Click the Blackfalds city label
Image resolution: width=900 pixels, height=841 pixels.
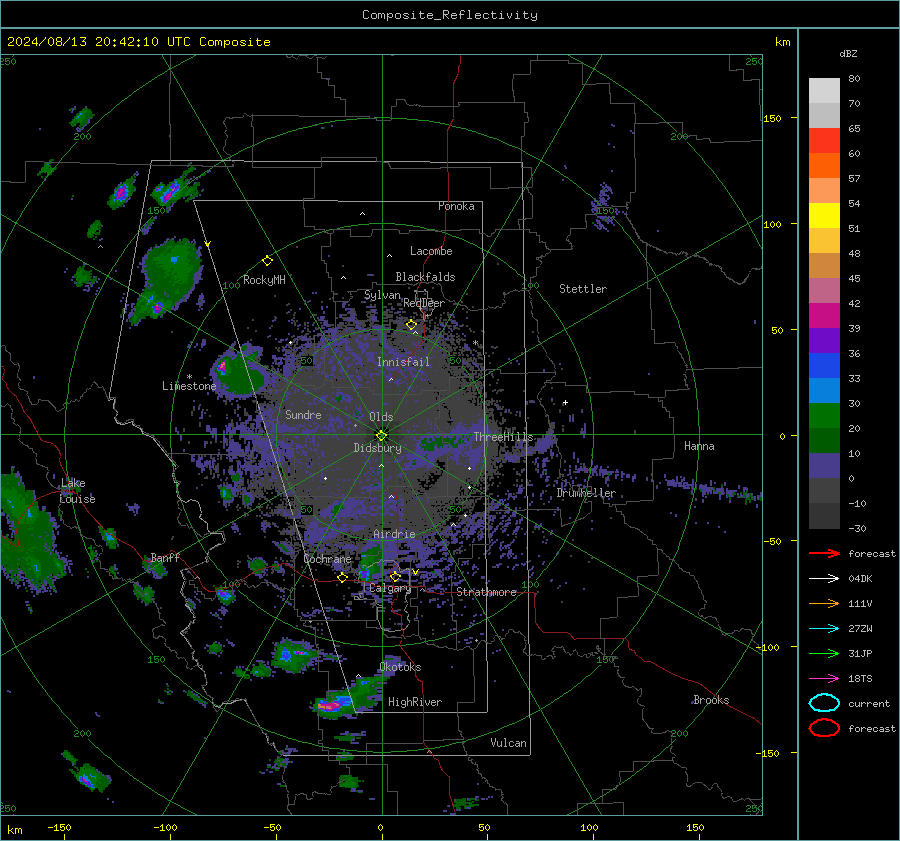pyautogui.click(x=425, y=277)
